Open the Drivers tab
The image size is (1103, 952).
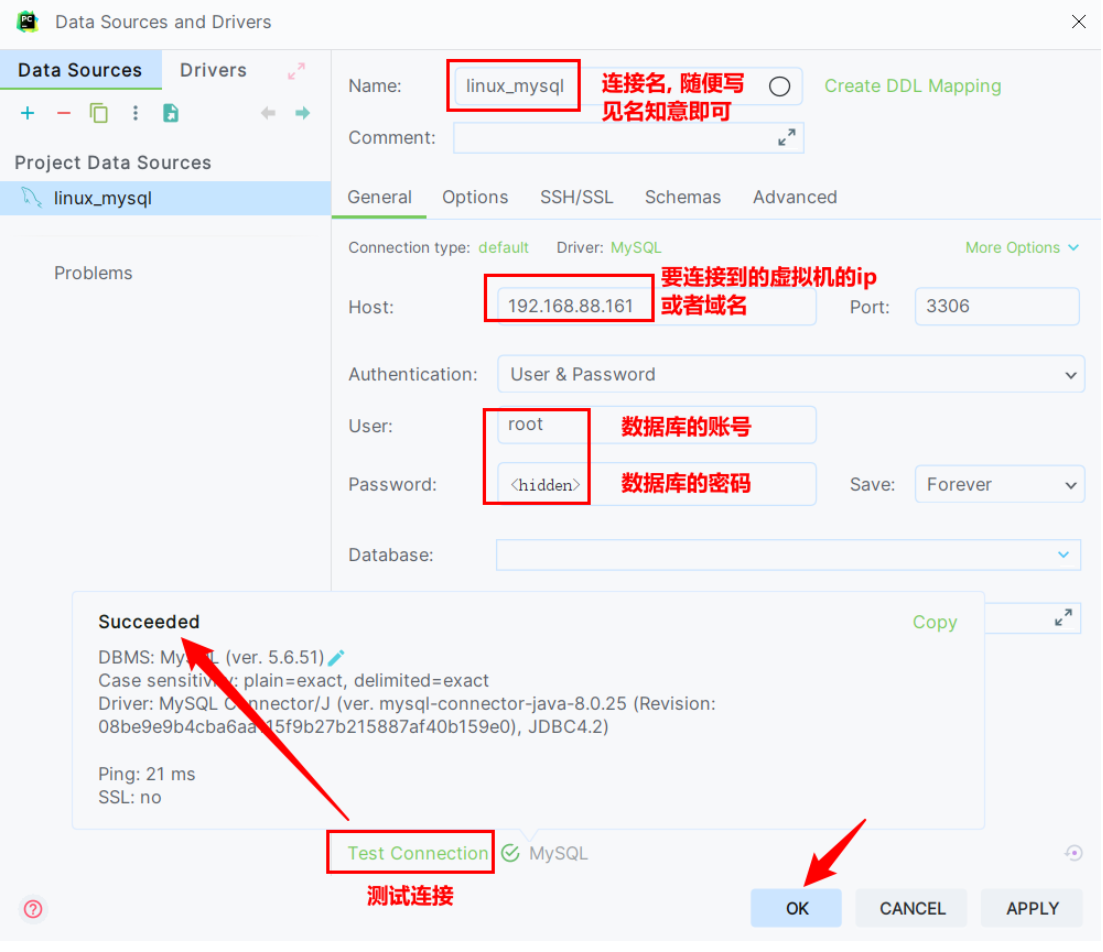pyautogui.click(x=212, y=70)
